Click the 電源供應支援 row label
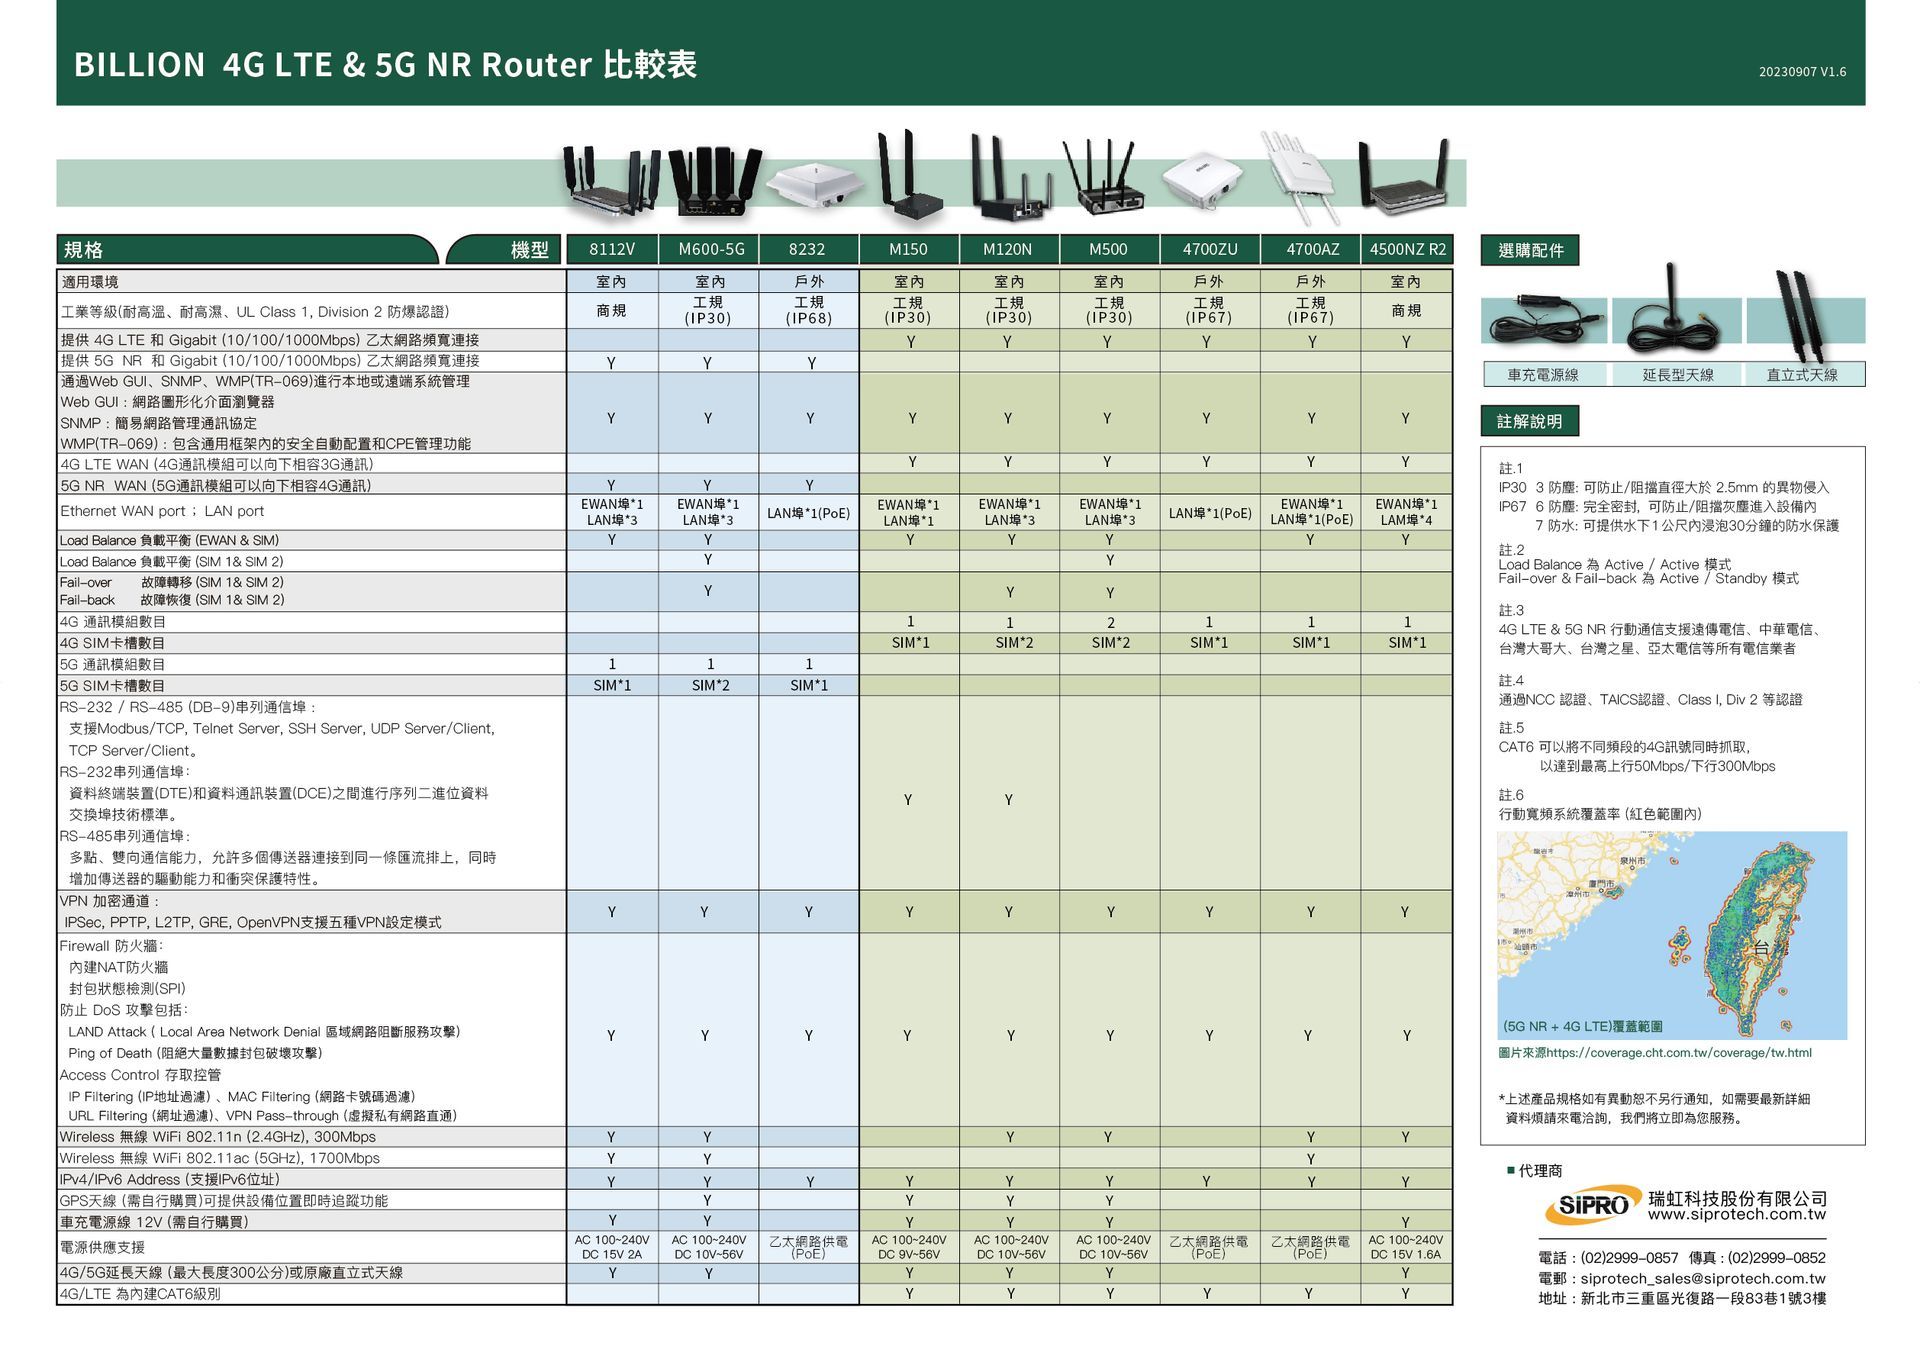 [102, 1247]
